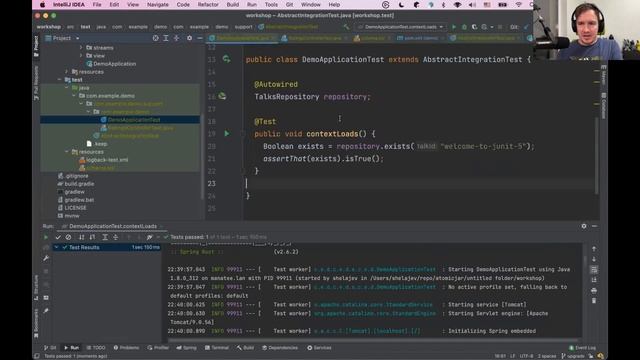Open Spring tool window tab
Viewport: 640px width, 360px height.
coord(187,348)
